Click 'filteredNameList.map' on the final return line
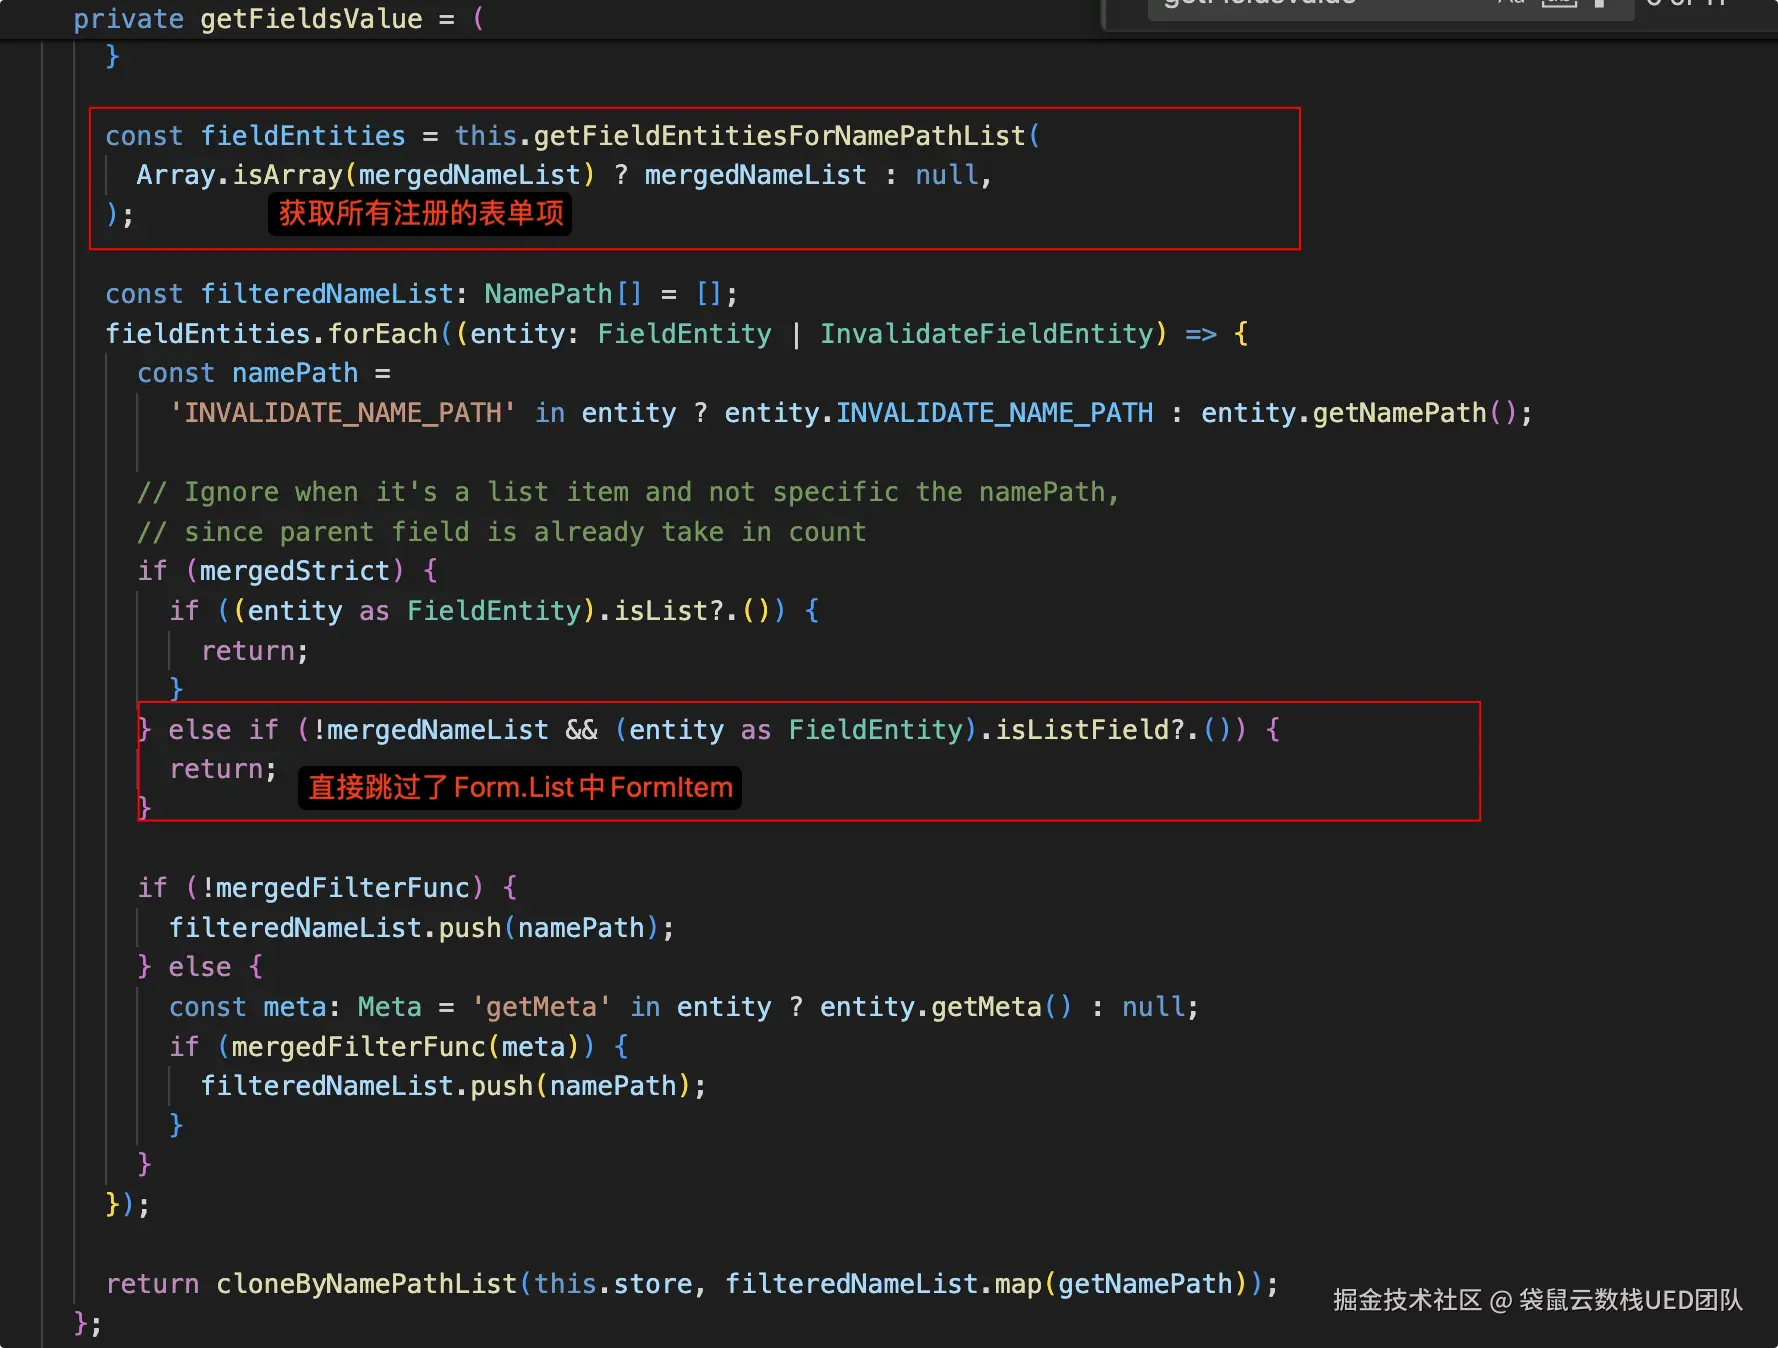Viewport: 1778px width, 1348px height. pos(884,1284)
